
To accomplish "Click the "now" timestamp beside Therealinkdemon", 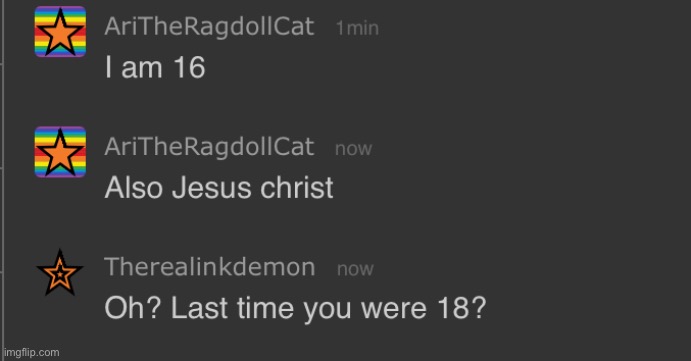I will [355, 269].
